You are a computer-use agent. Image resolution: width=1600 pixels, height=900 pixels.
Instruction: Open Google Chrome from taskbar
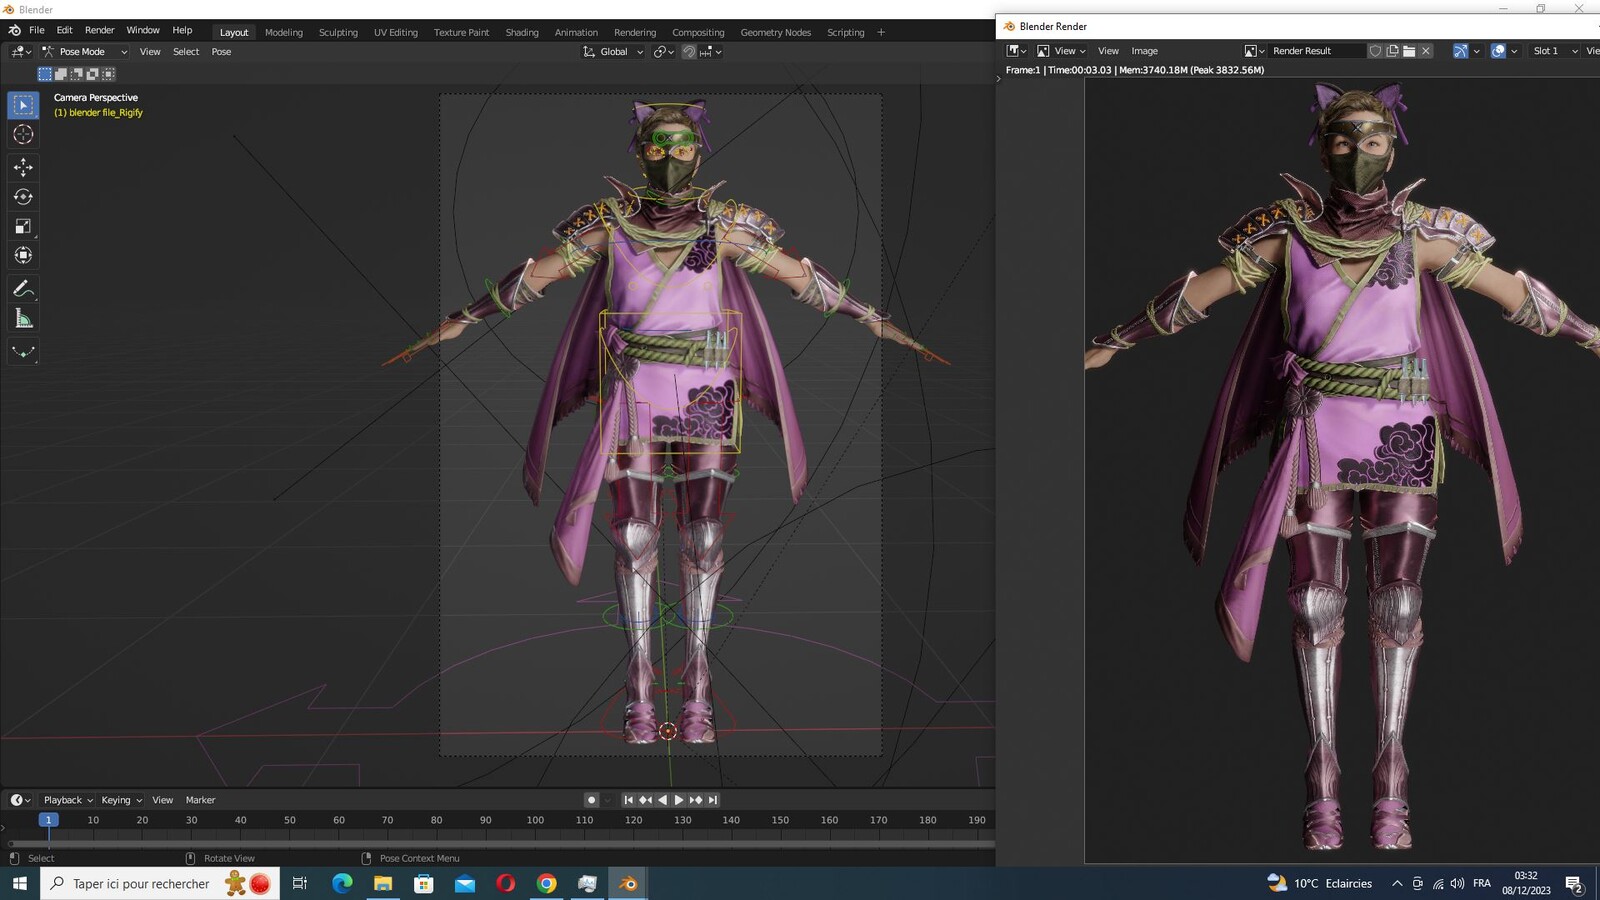point(546,883)
